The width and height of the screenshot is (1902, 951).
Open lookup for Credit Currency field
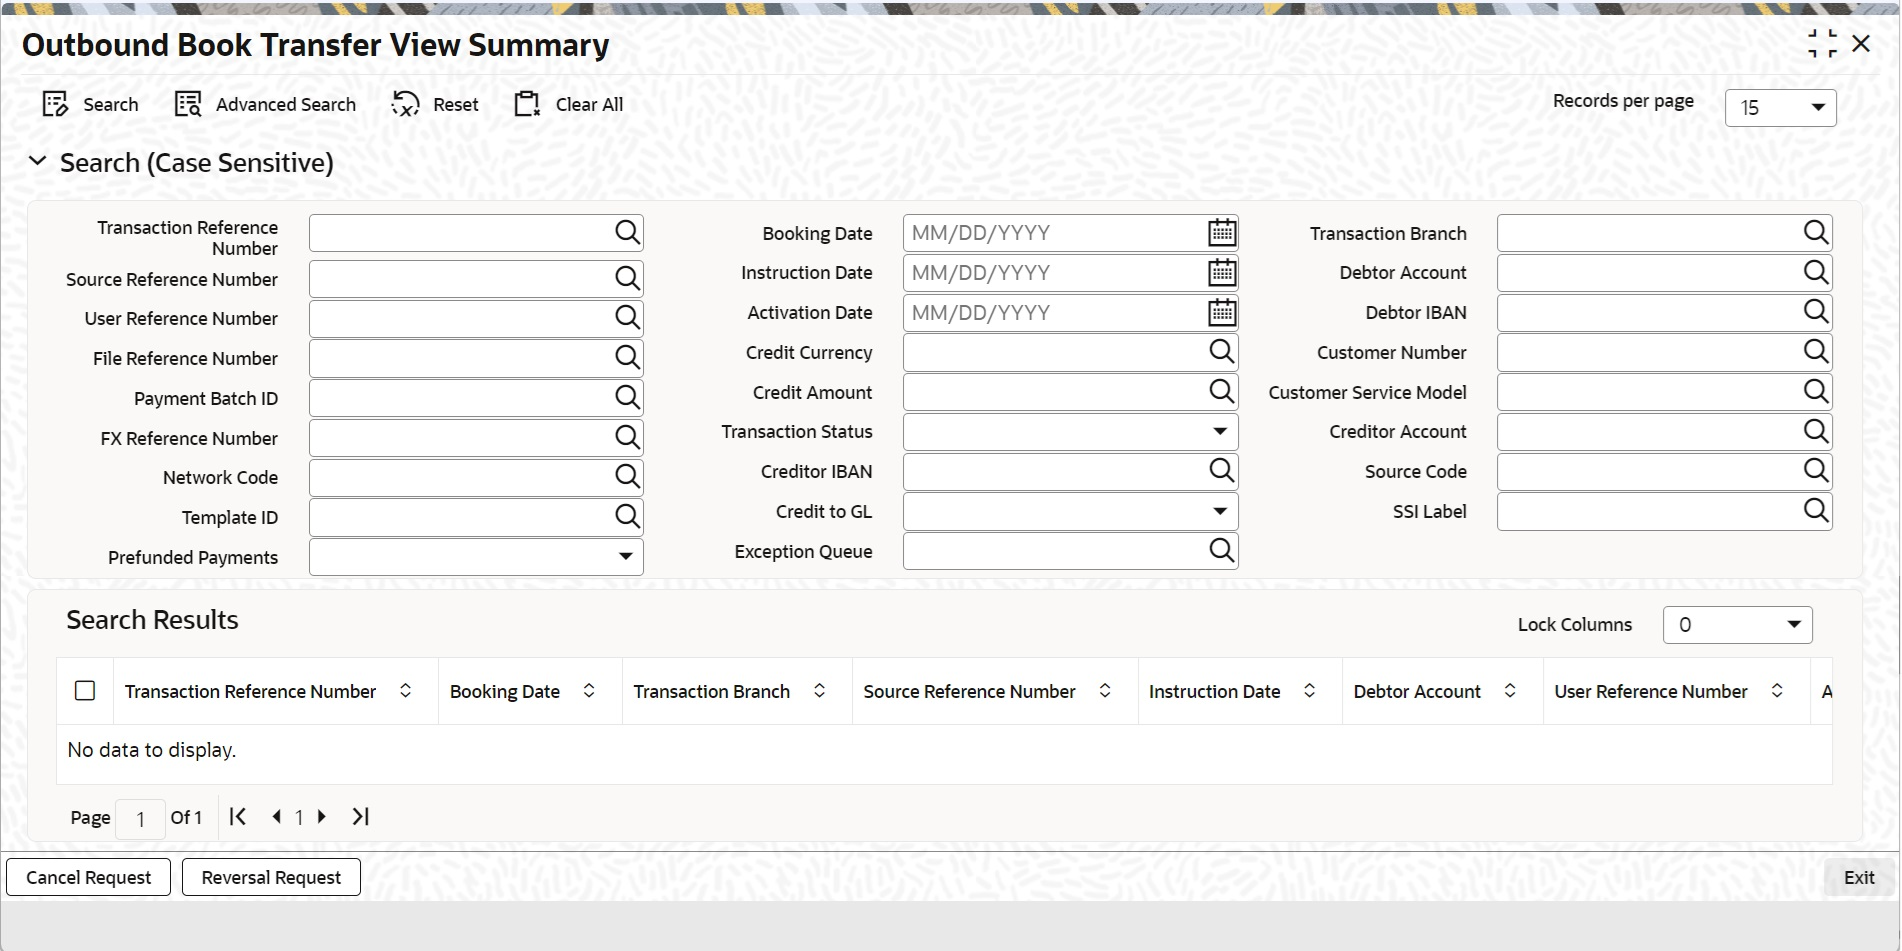point(1221,352)
